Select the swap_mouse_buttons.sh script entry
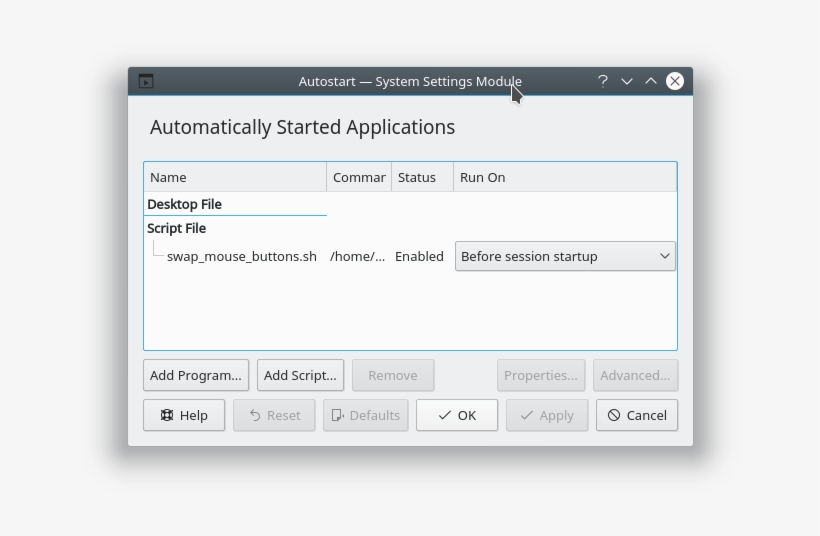Viewport: 820px width, 536px height. click(241, 256)
